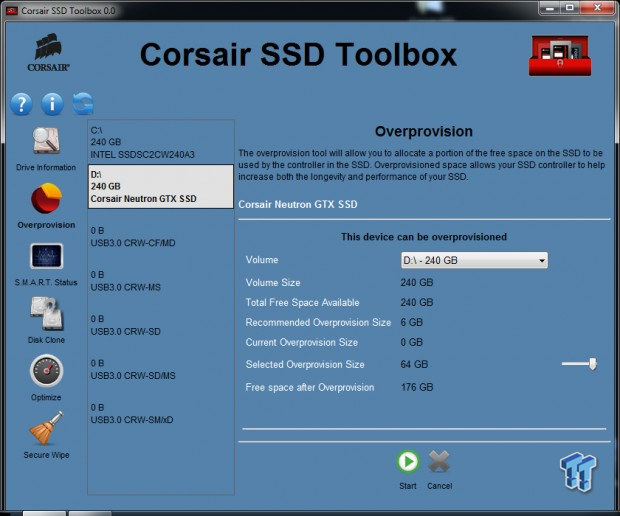The height and width of the screenshot is (516, 620).
Task: Select USB3.0 CRW-MS device
Action: [x=161, y=281]
